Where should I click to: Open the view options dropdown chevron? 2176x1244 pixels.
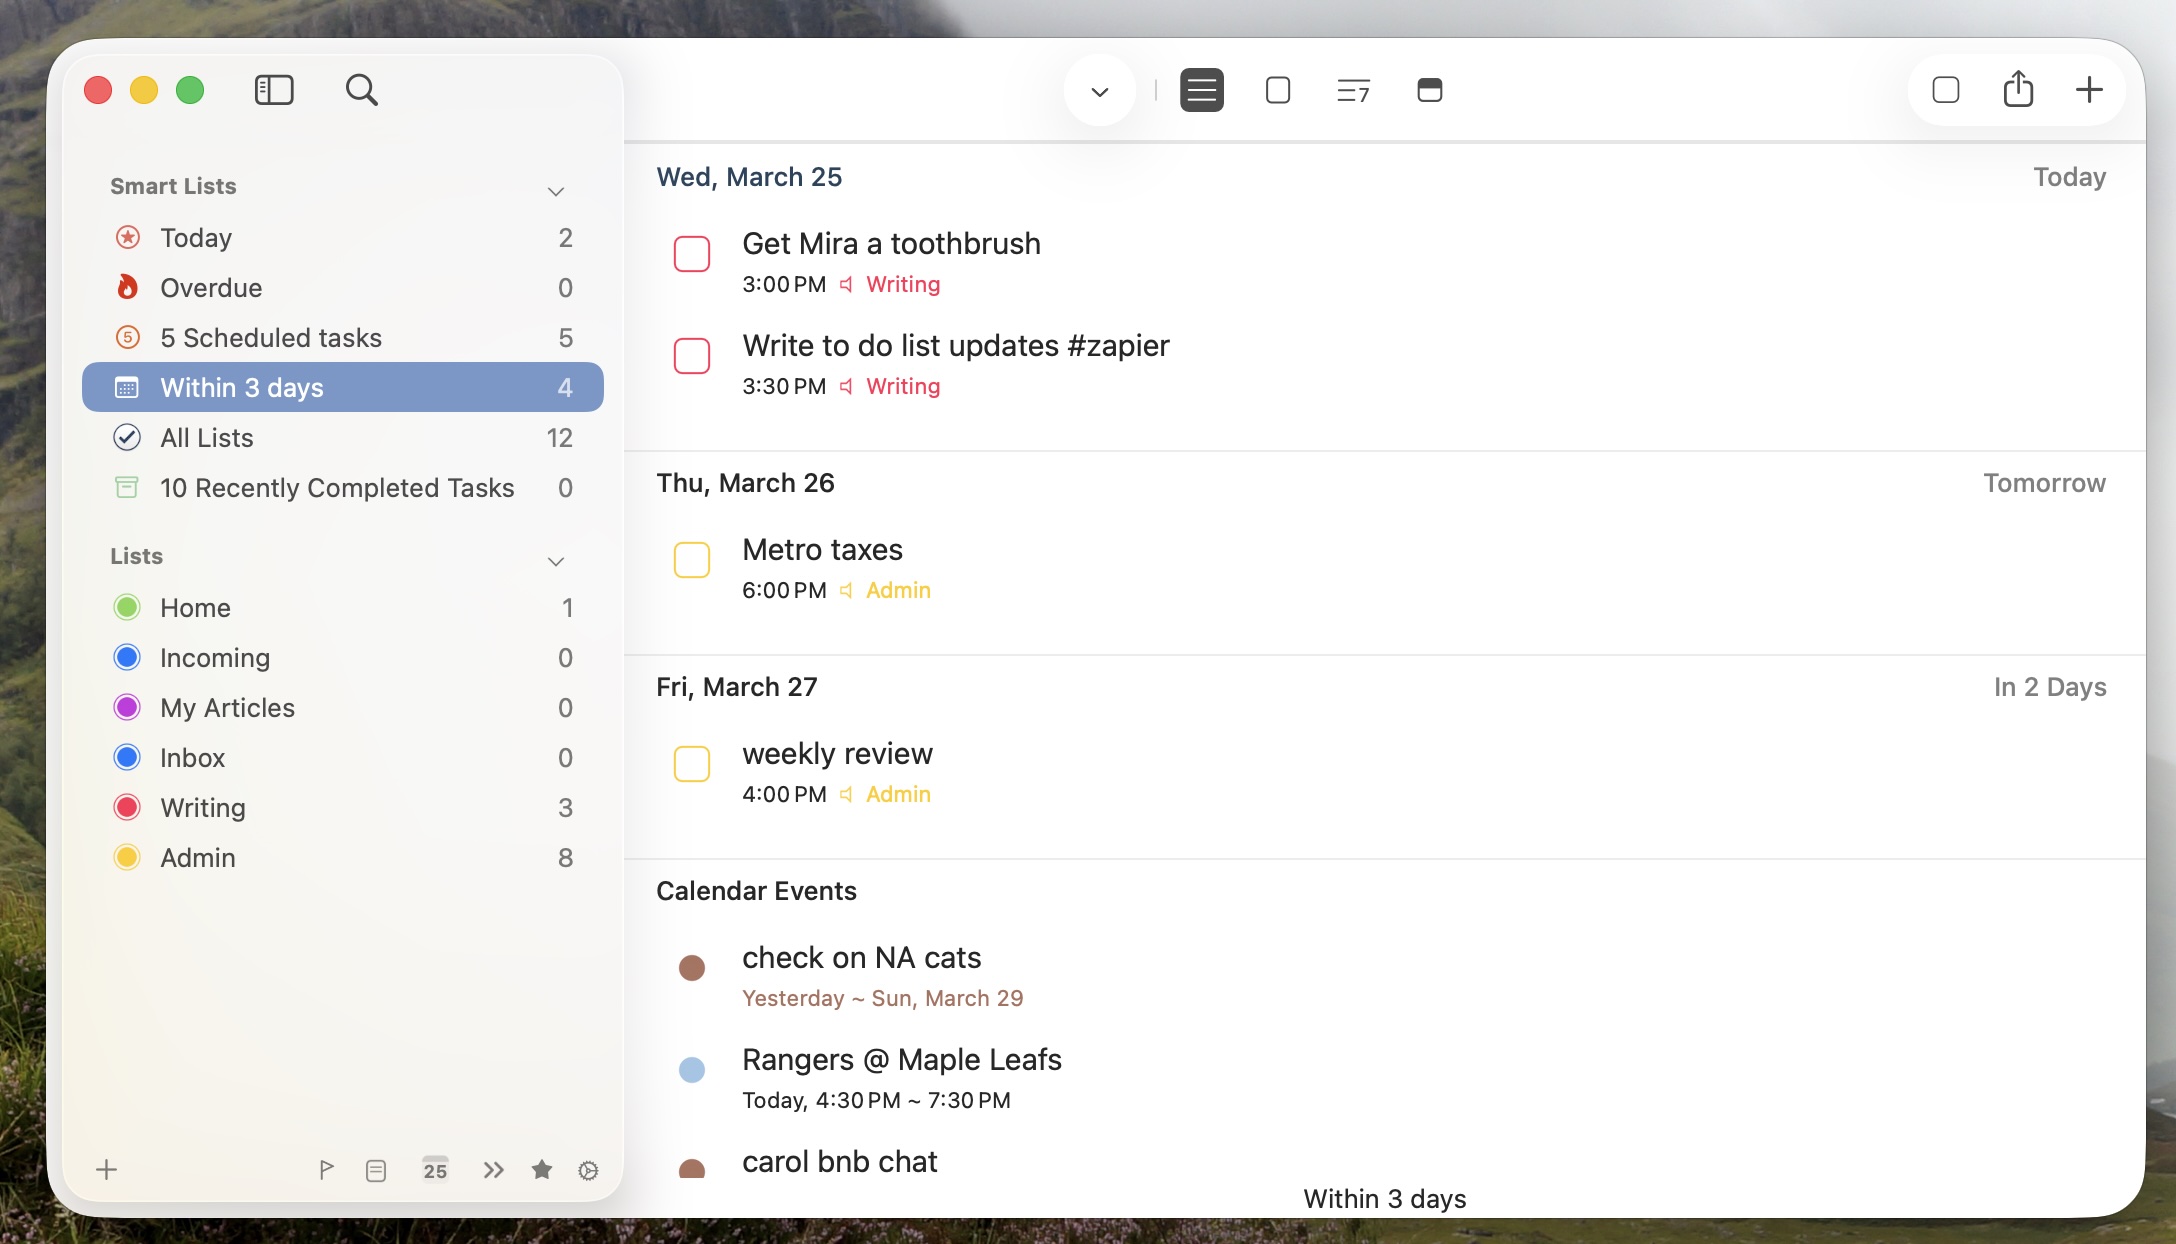coord(1100,90)
